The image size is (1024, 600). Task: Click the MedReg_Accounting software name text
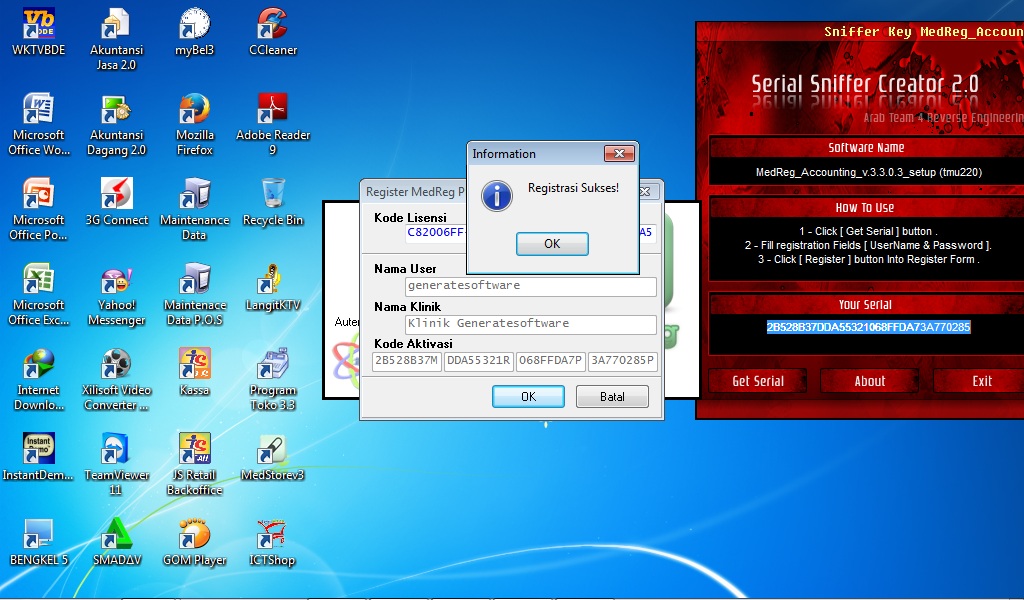click(x=869, y=172)
